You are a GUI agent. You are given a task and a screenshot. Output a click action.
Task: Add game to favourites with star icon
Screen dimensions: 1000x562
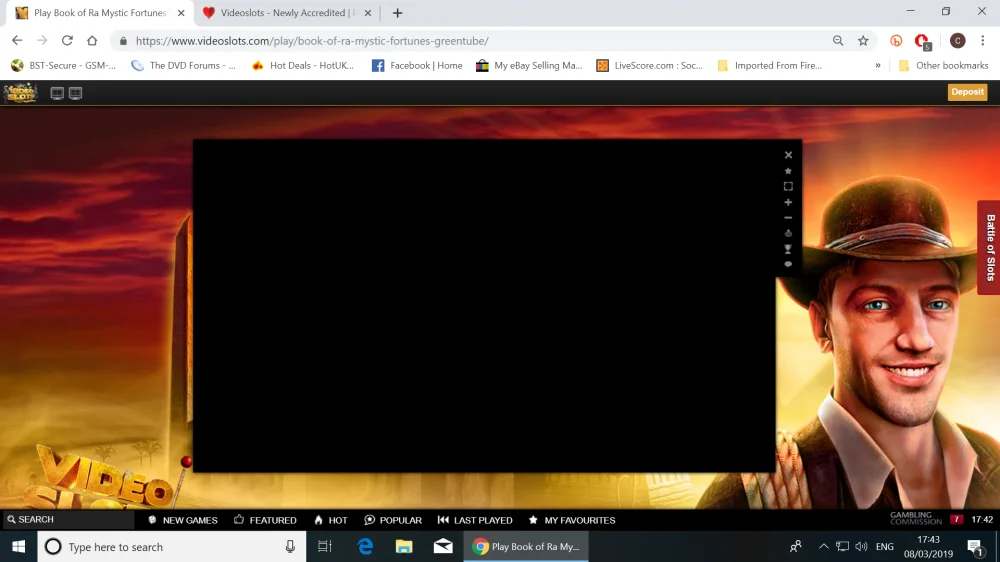click(x=788, y=171)
